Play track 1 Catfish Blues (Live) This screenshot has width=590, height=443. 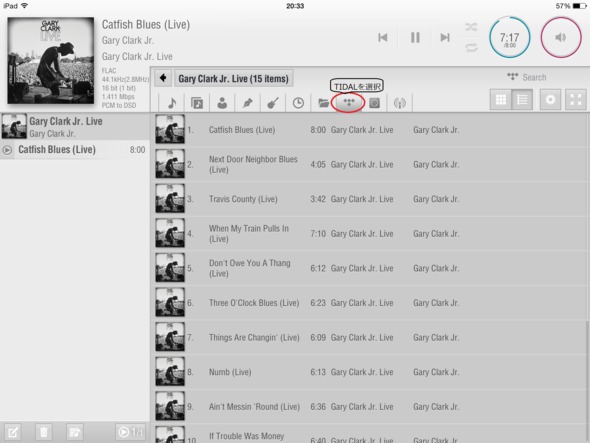coord(369,130)
